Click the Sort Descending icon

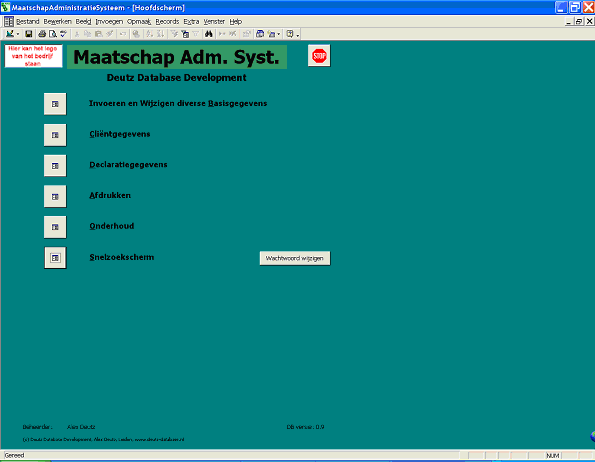(161, 34)
